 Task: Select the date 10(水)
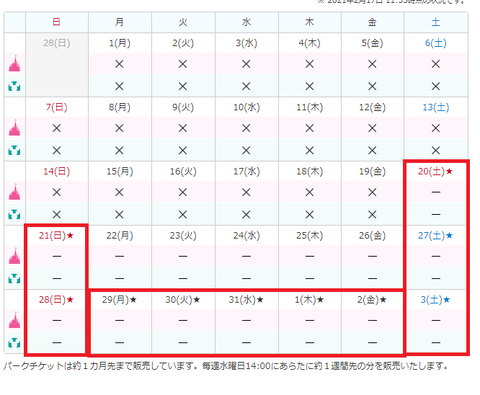tap(246, 107)
